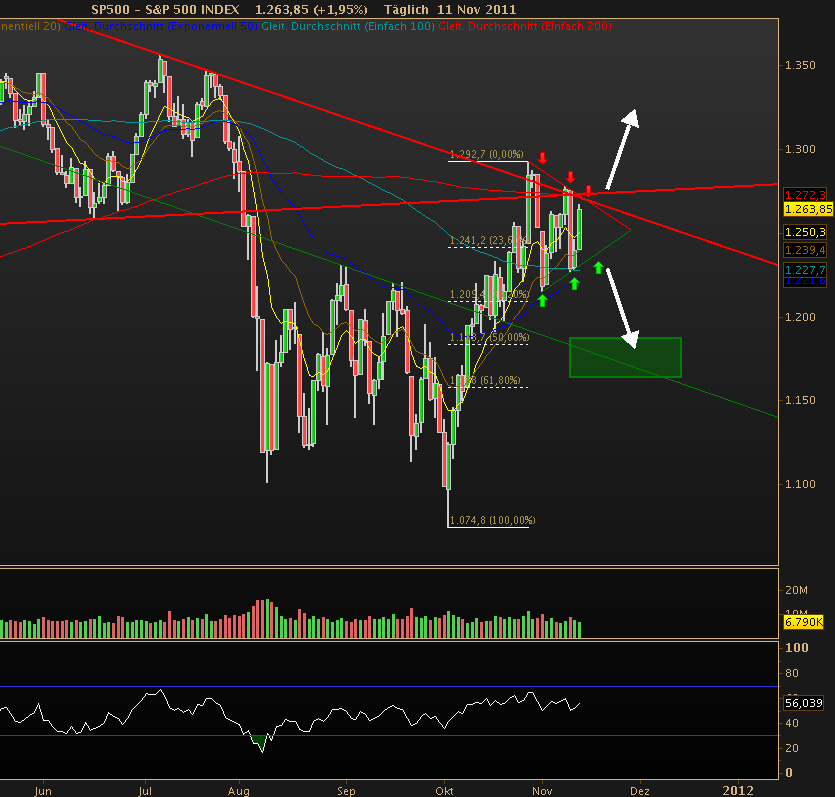Screen dimensions: 835x797
Task: Click the 1.200 price axis label
Action: (800, 317)
